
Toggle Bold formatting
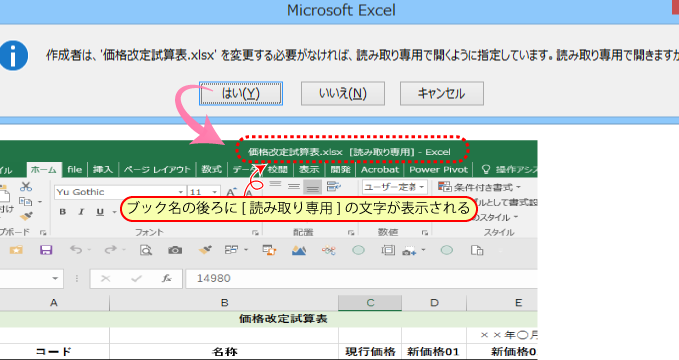click(63, 212)
